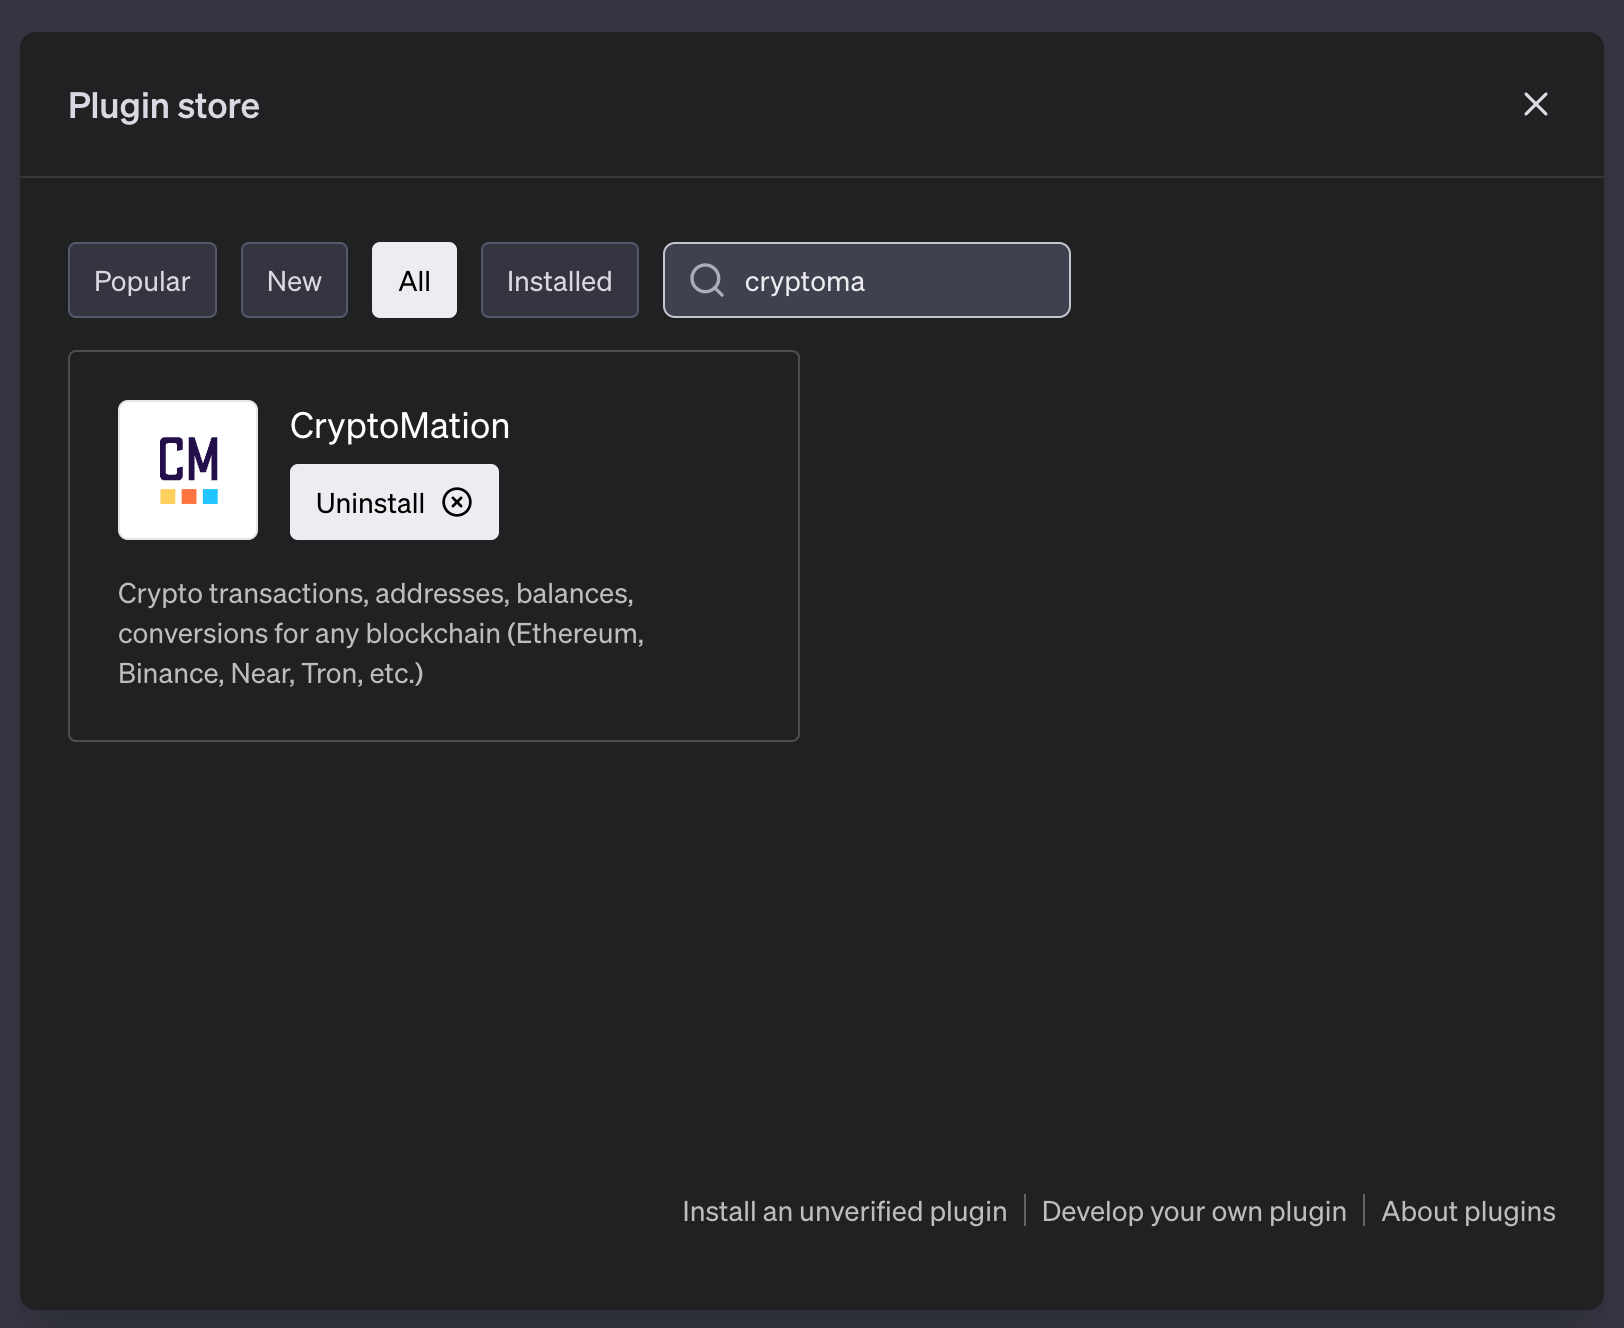Select the All plugins tab
The width and height of the screenshot is (1624, 1328).
point(414,280)
